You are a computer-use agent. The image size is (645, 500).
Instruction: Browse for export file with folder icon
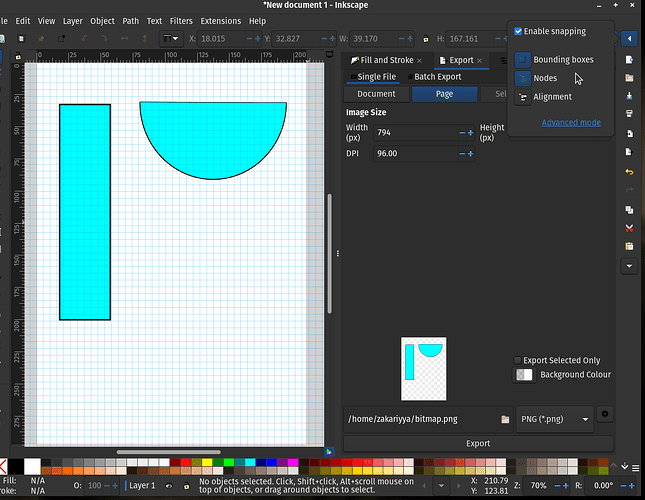505,419
